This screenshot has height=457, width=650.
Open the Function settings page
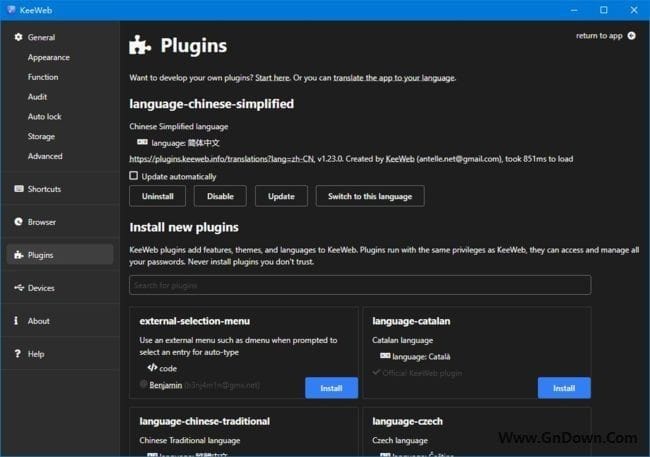(x=43, y=77)
